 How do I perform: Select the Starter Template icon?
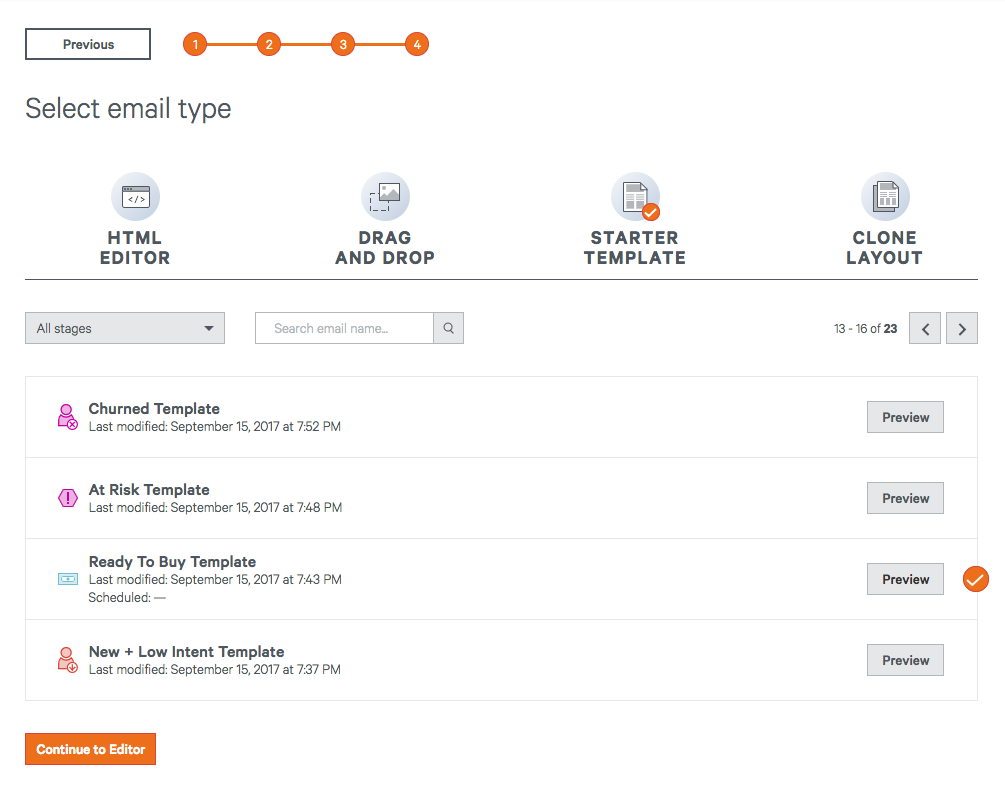point(635,196)
